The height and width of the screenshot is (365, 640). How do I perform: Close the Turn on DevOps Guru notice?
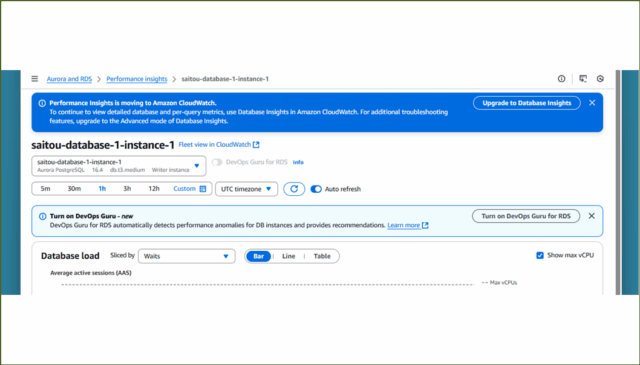pyautogui.click(x=591, y=216)
